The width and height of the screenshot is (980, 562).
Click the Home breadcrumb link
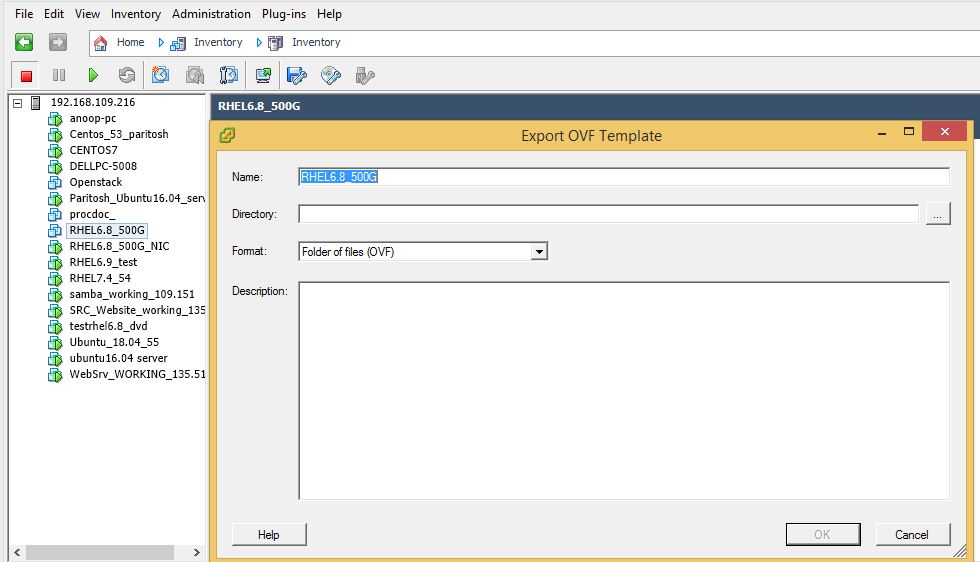(130, 43)
